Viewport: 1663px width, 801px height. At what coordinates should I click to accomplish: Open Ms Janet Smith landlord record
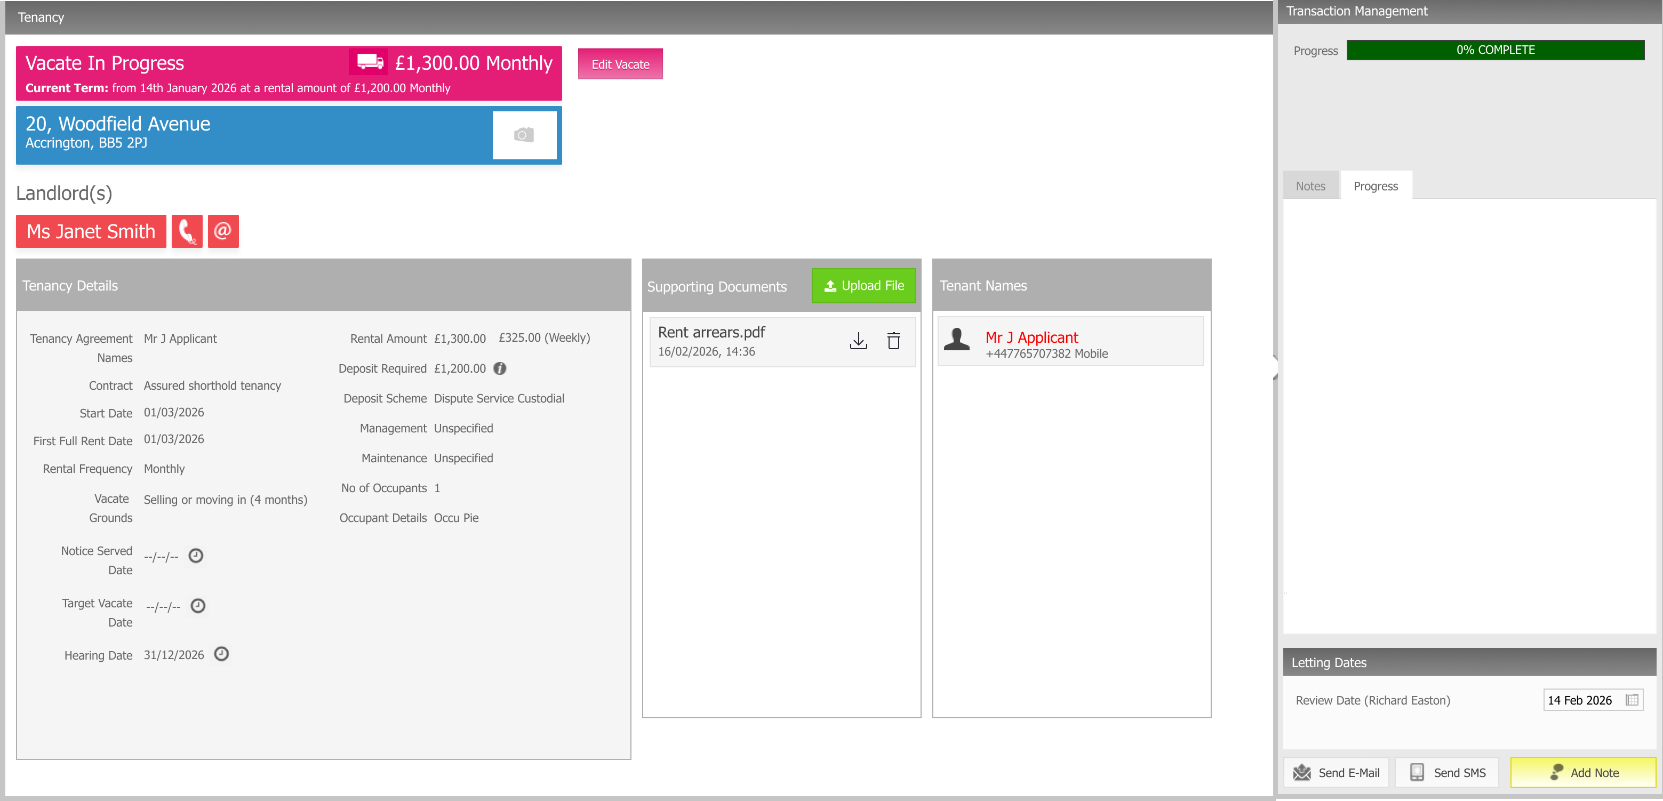pyautogui.click(x=91, y=232)
